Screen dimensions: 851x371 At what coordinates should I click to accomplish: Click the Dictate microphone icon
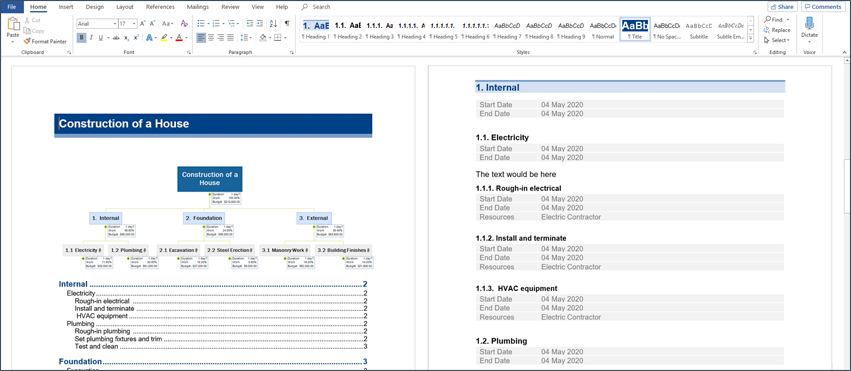point(809,24)
